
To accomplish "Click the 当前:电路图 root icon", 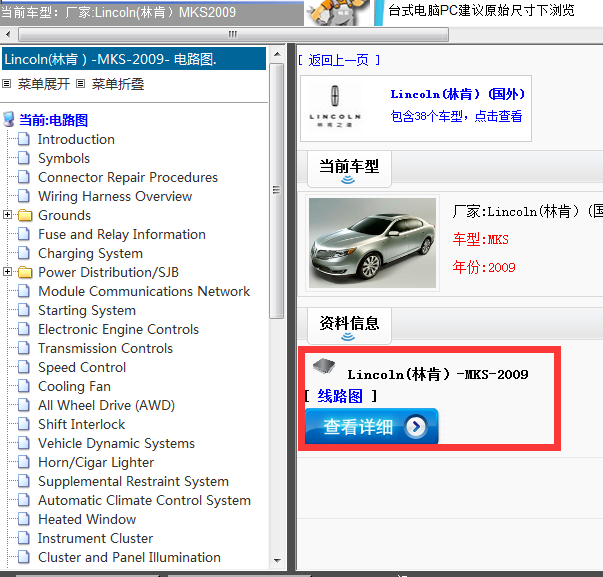I will click(9, 120).
